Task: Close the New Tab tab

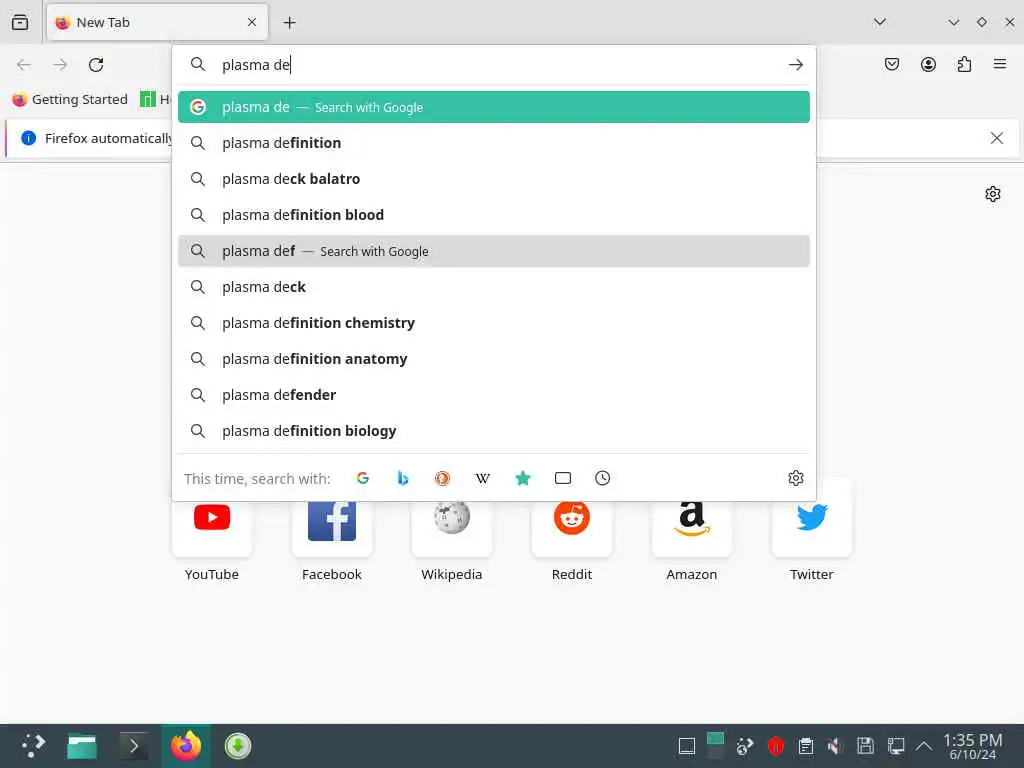Action: (x=252, y=22)
